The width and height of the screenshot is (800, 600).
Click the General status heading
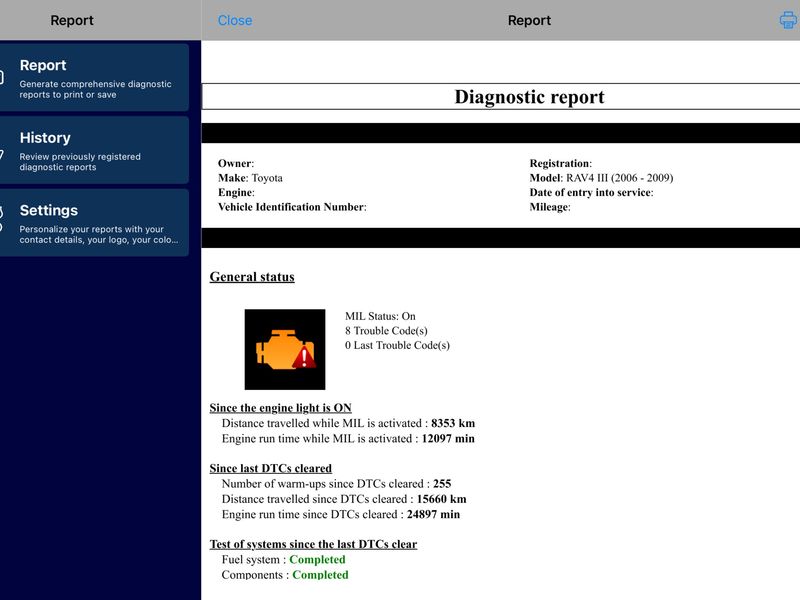[x=252, y=277]
